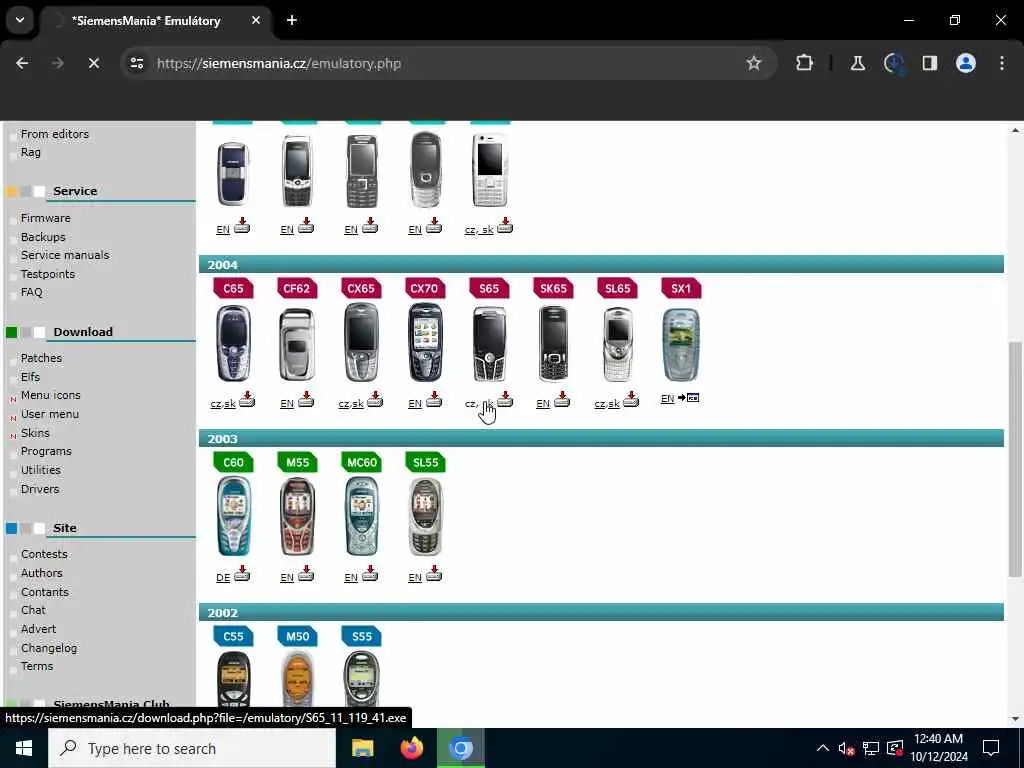Launch Firefox from the taskbar

point(411,748)
